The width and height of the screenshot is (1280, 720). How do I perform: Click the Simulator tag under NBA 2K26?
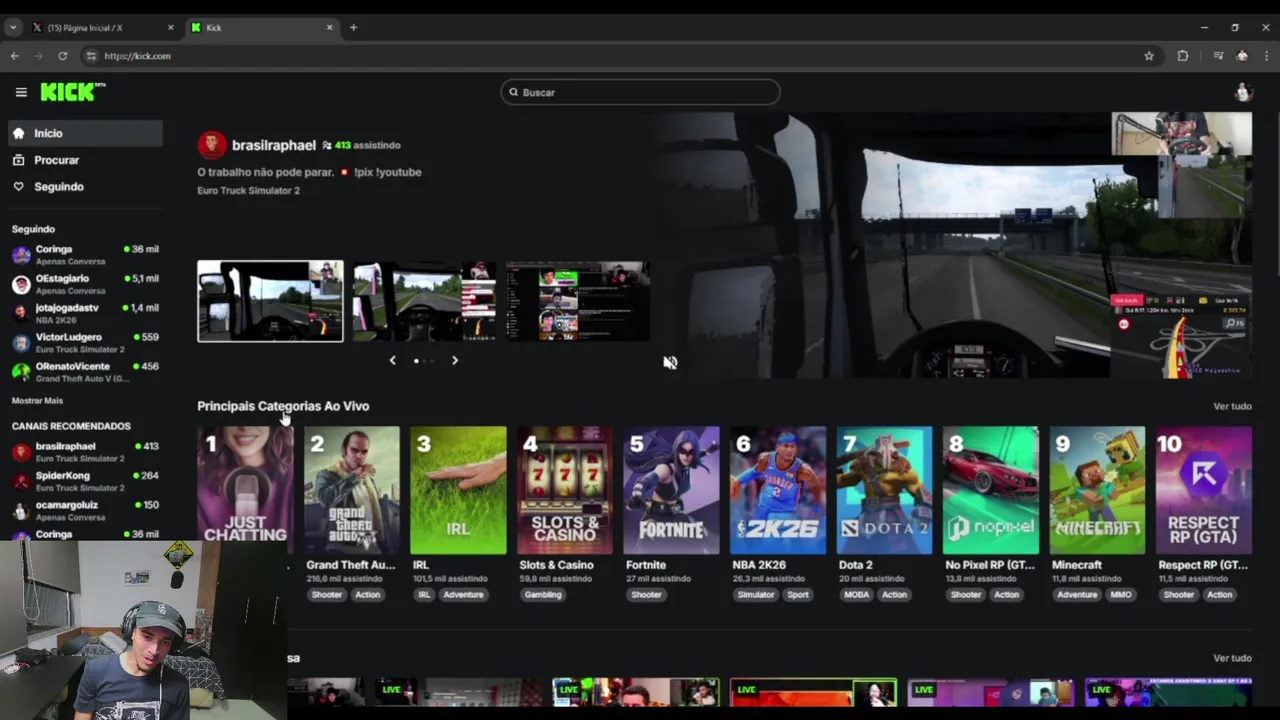(756, 595)
